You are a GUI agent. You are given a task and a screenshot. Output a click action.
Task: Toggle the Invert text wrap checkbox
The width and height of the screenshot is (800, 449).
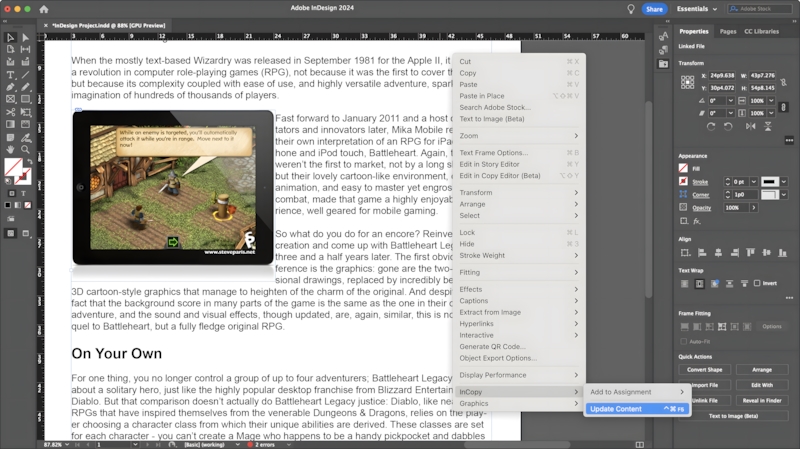tap(757, 283)
